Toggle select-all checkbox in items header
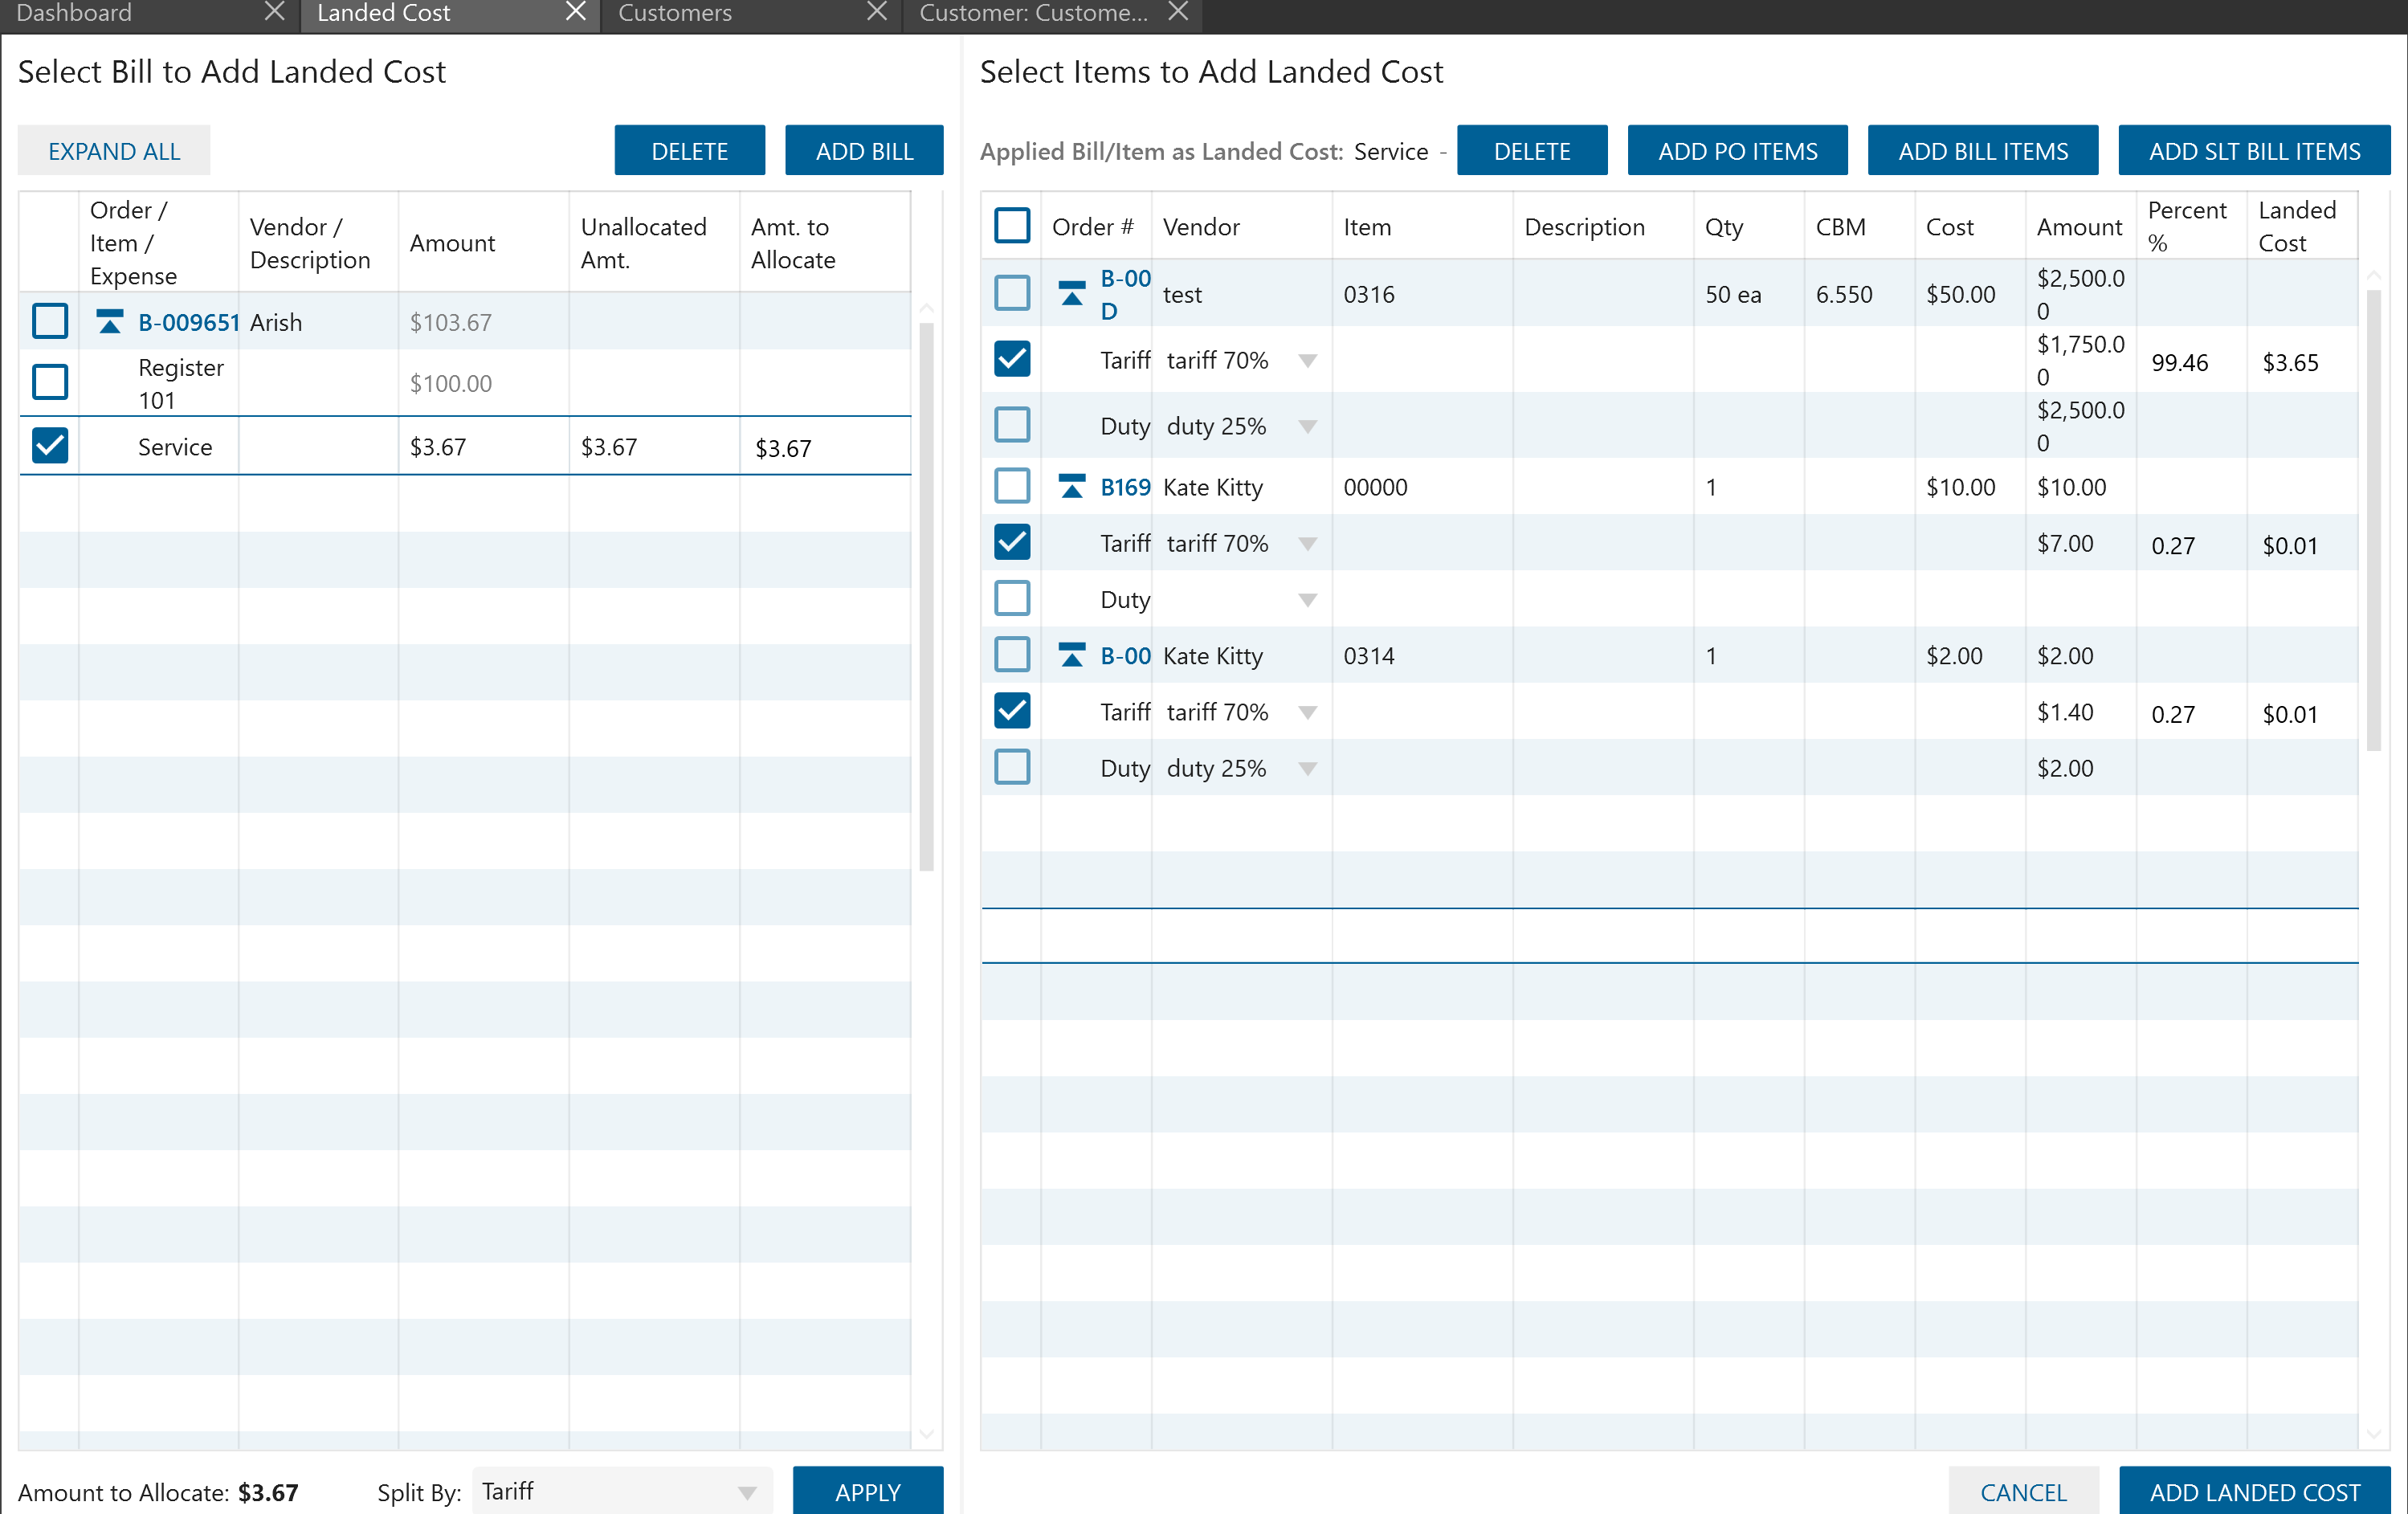Viewport: 2408px width, 1514px height. tap(1012, 226)
